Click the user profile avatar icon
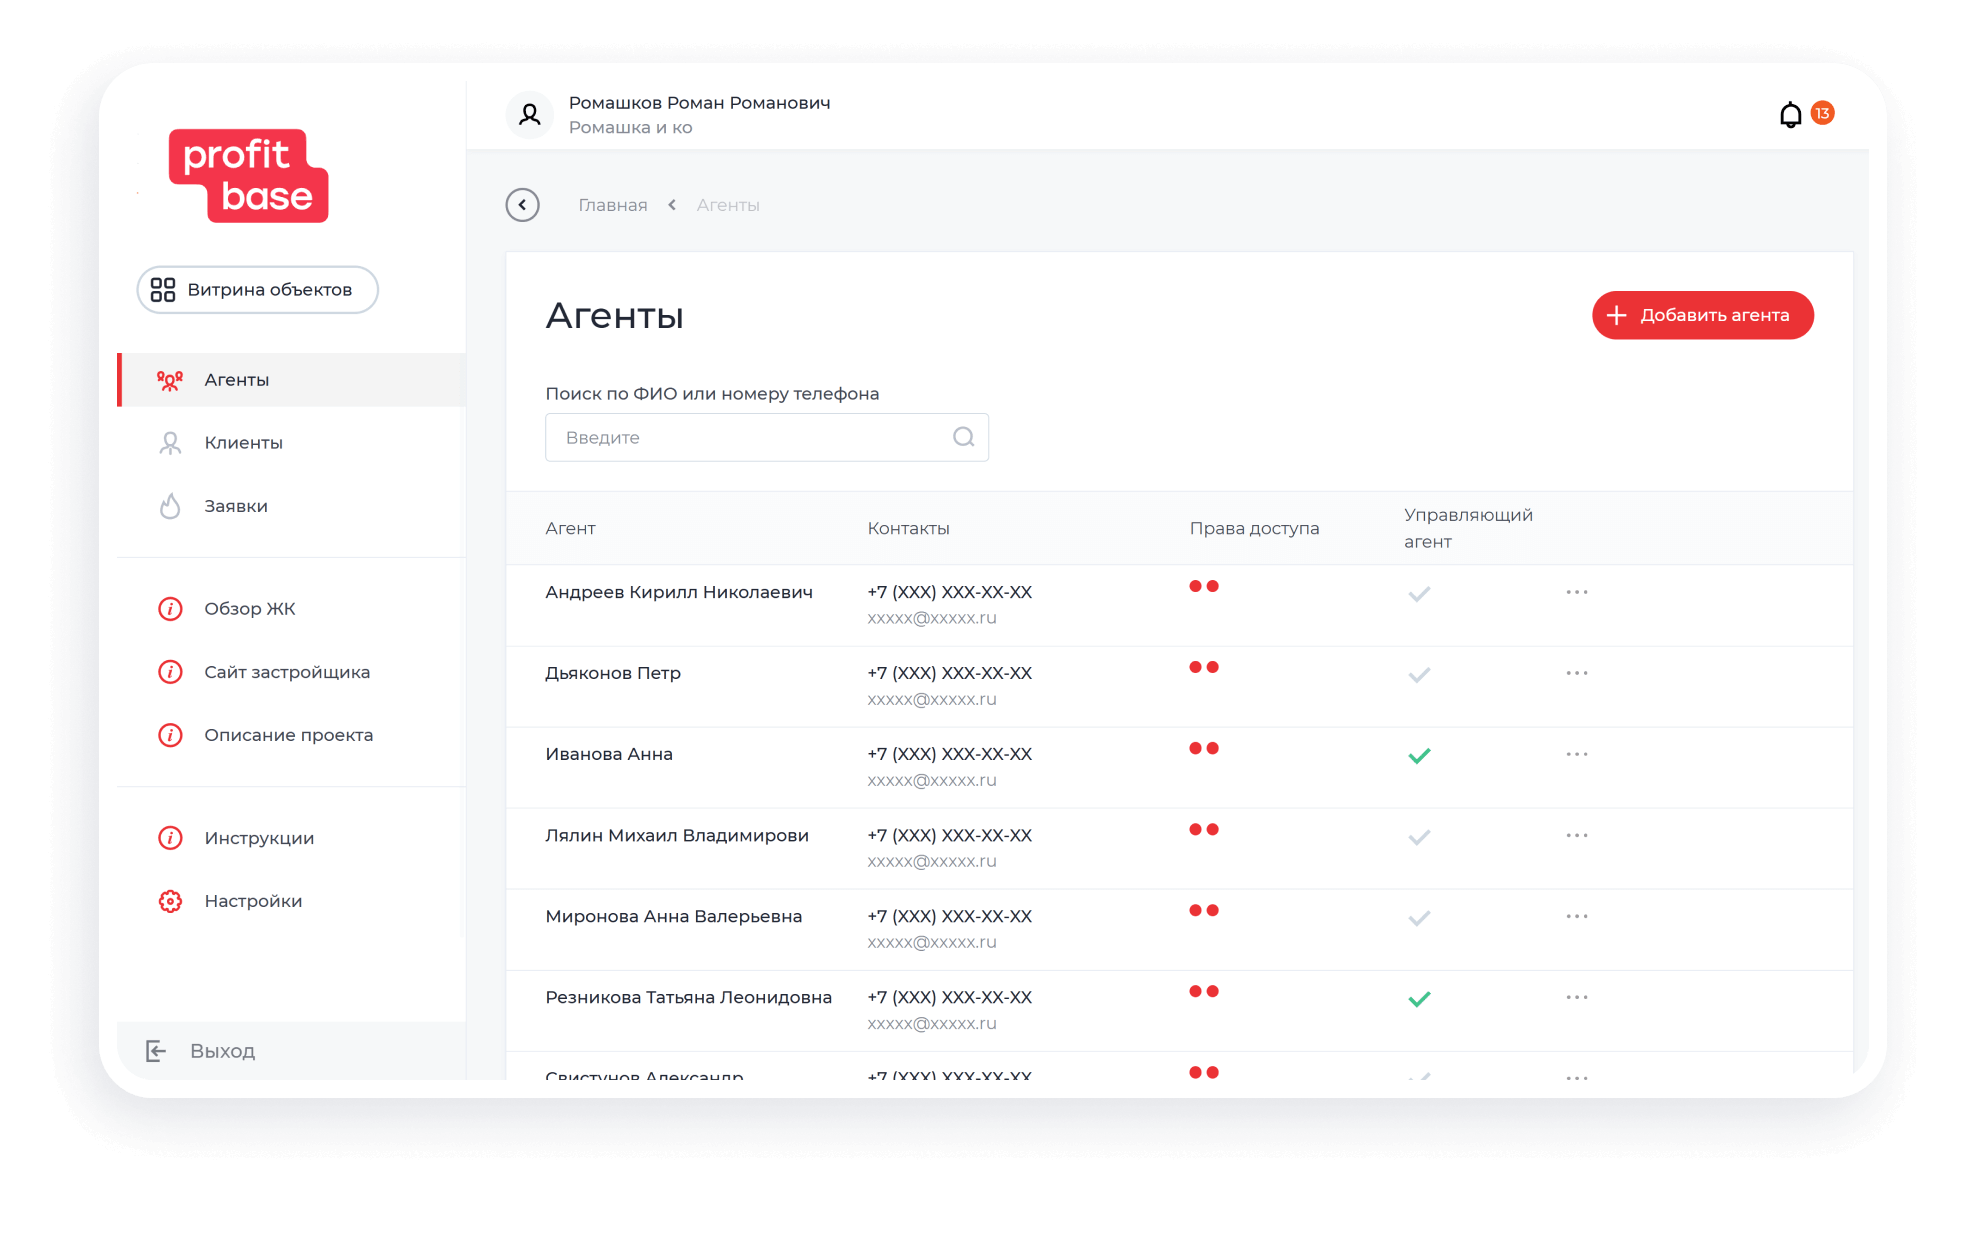1986x1233 pixels. [530, 115]
